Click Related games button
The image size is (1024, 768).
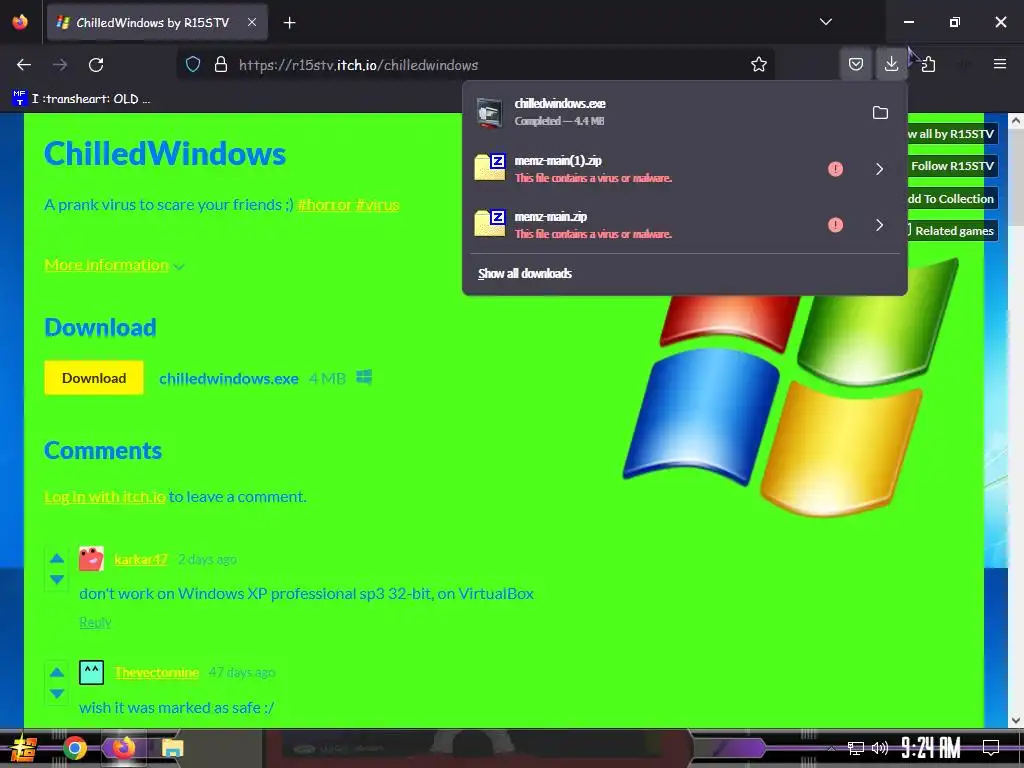[x=951, y=231]
